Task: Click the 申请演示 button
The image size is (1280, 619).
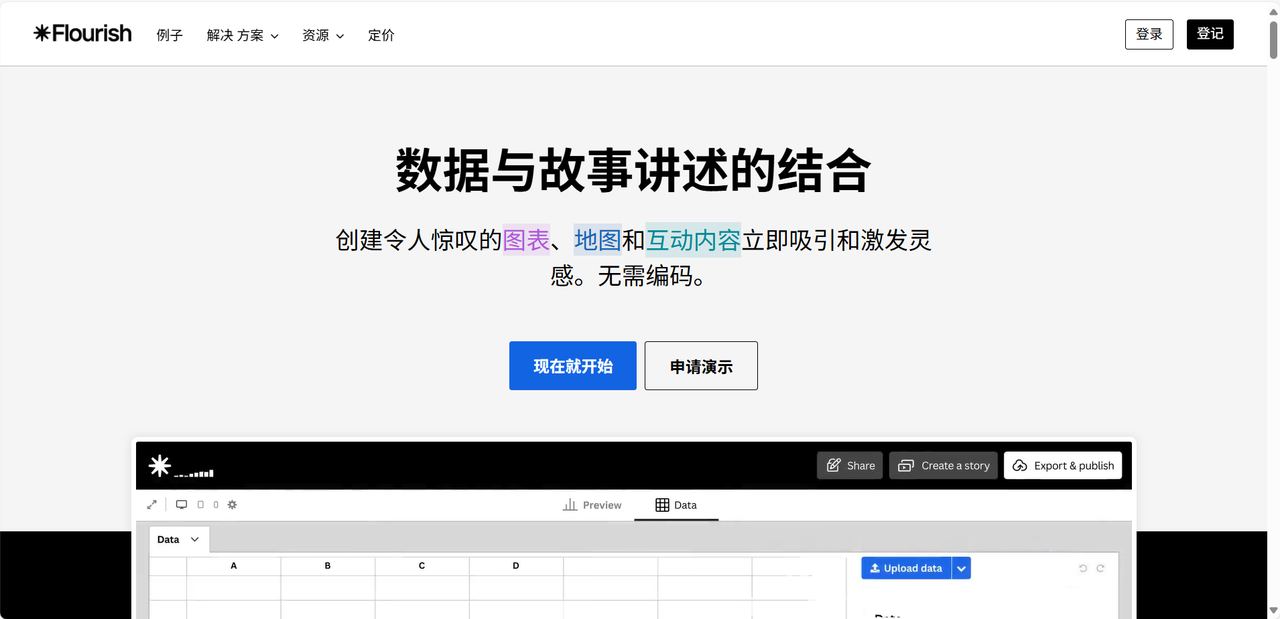Action: click(701, 366)
